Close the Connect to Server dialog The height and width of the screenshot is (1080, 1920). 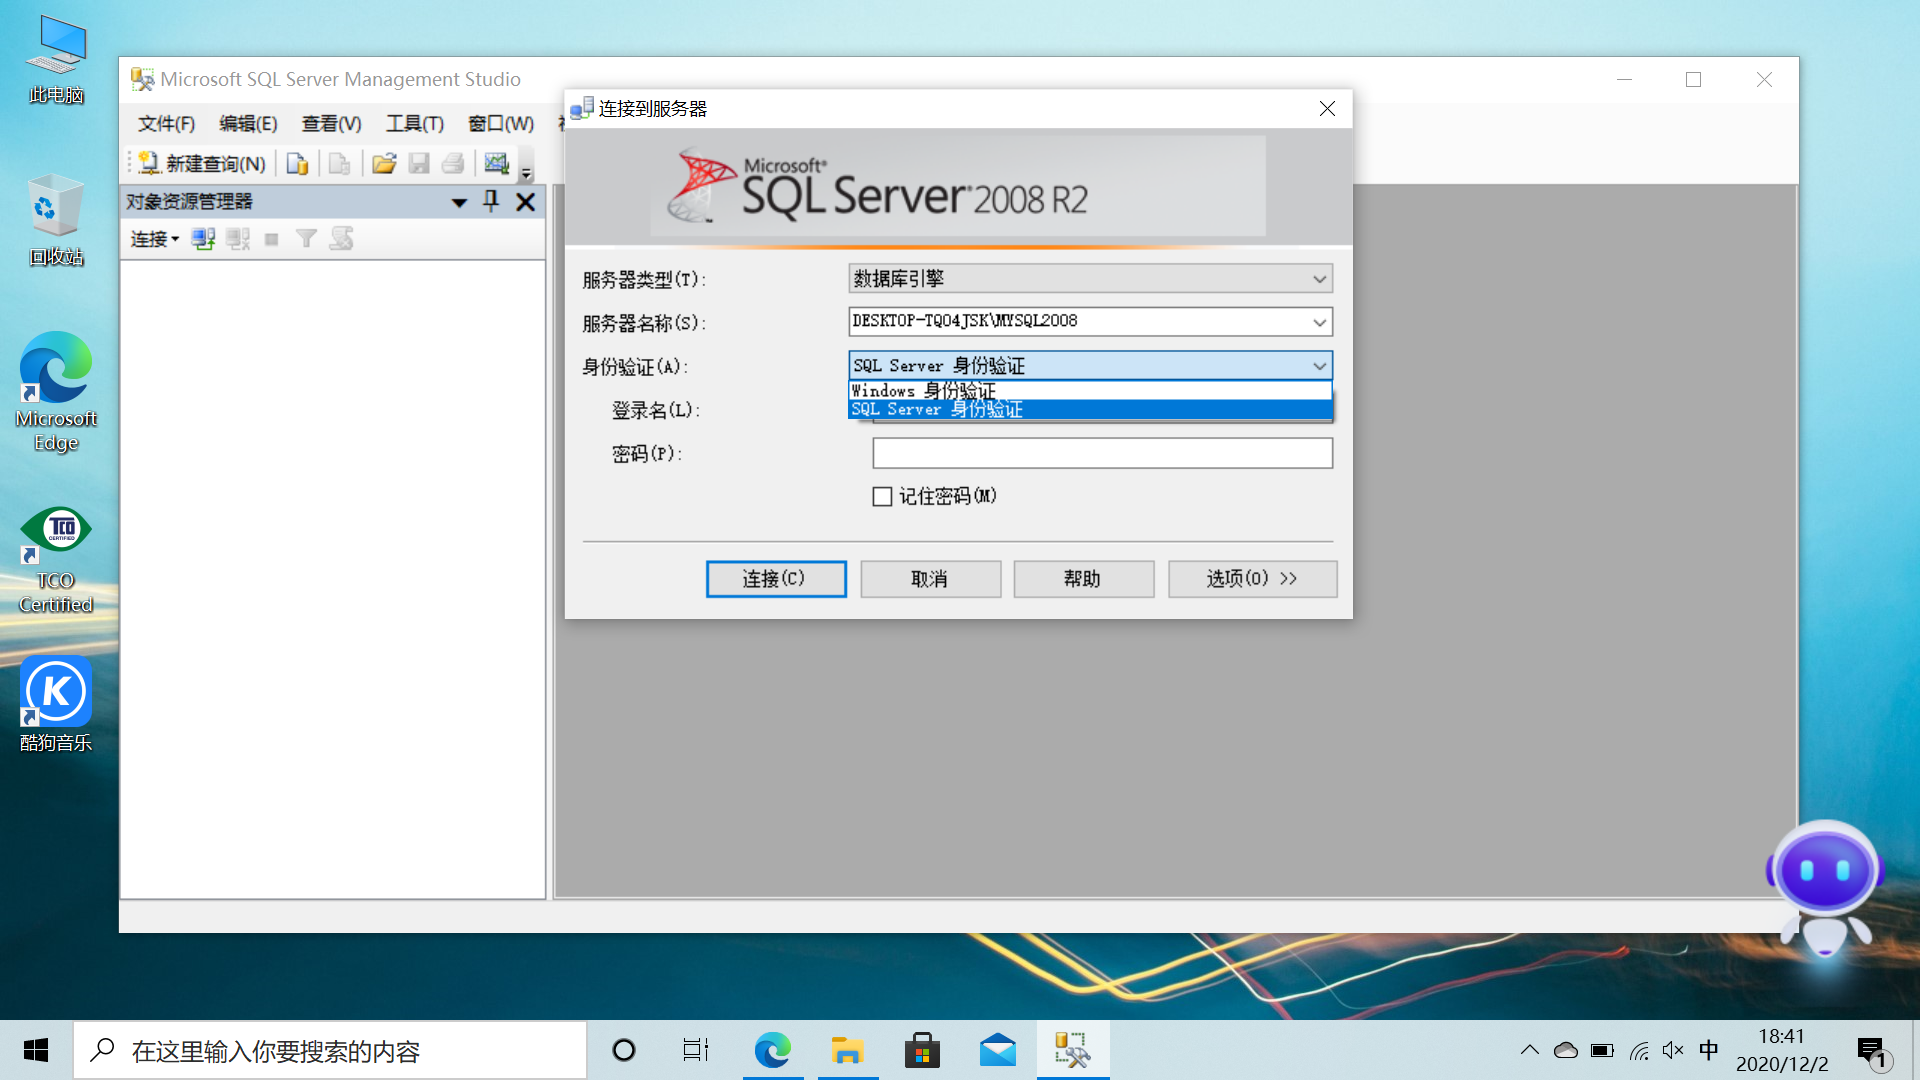pos(1327,108)
